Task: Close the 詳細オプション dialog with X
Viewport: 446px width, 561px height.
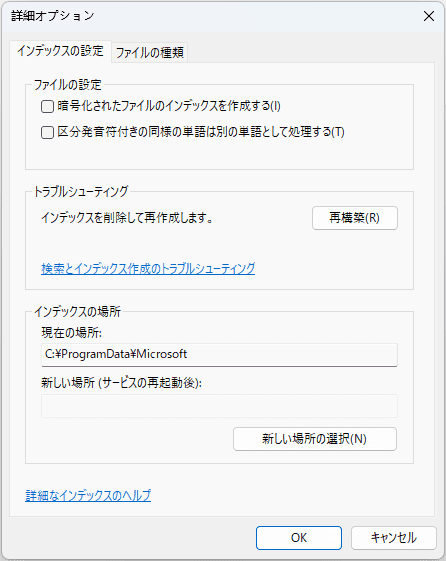Action: [428, 16]
